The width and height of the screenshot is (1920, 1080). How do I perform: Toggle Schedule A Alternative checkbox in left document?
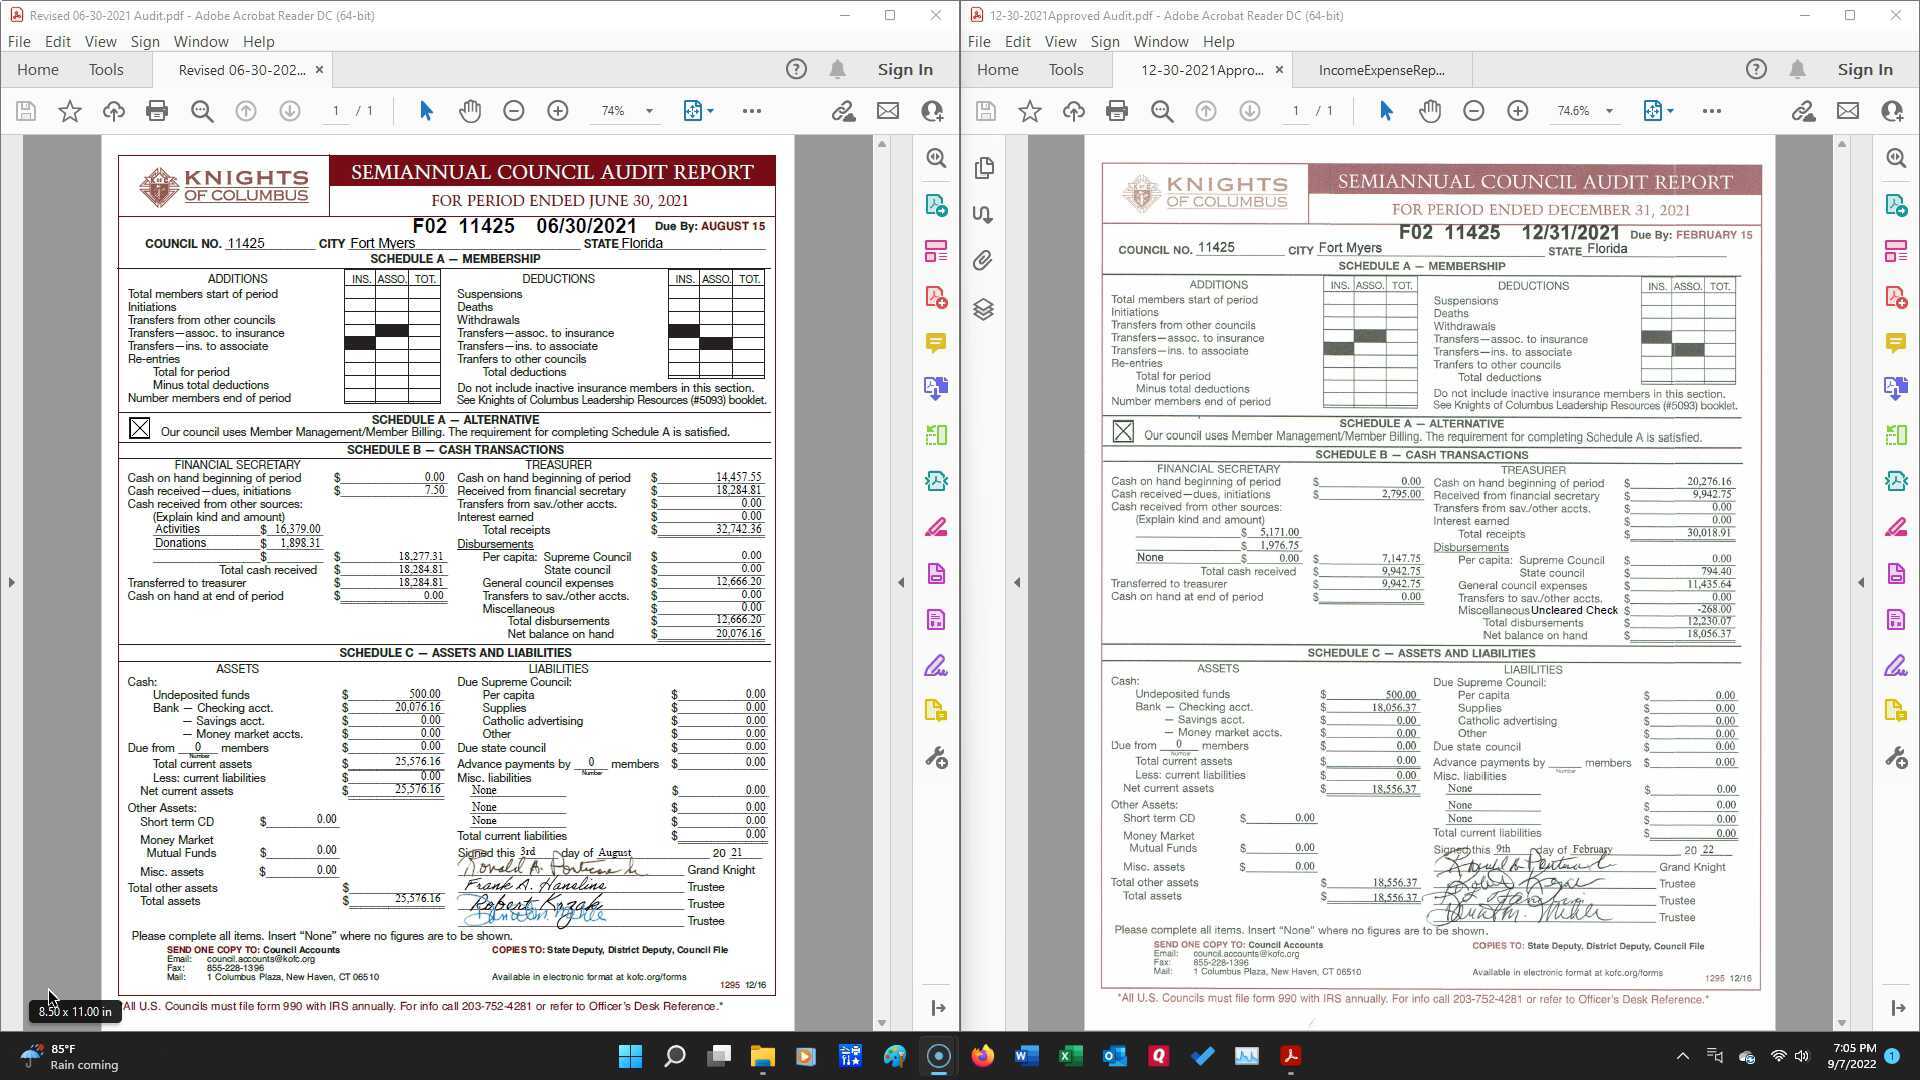pos(139,428)
